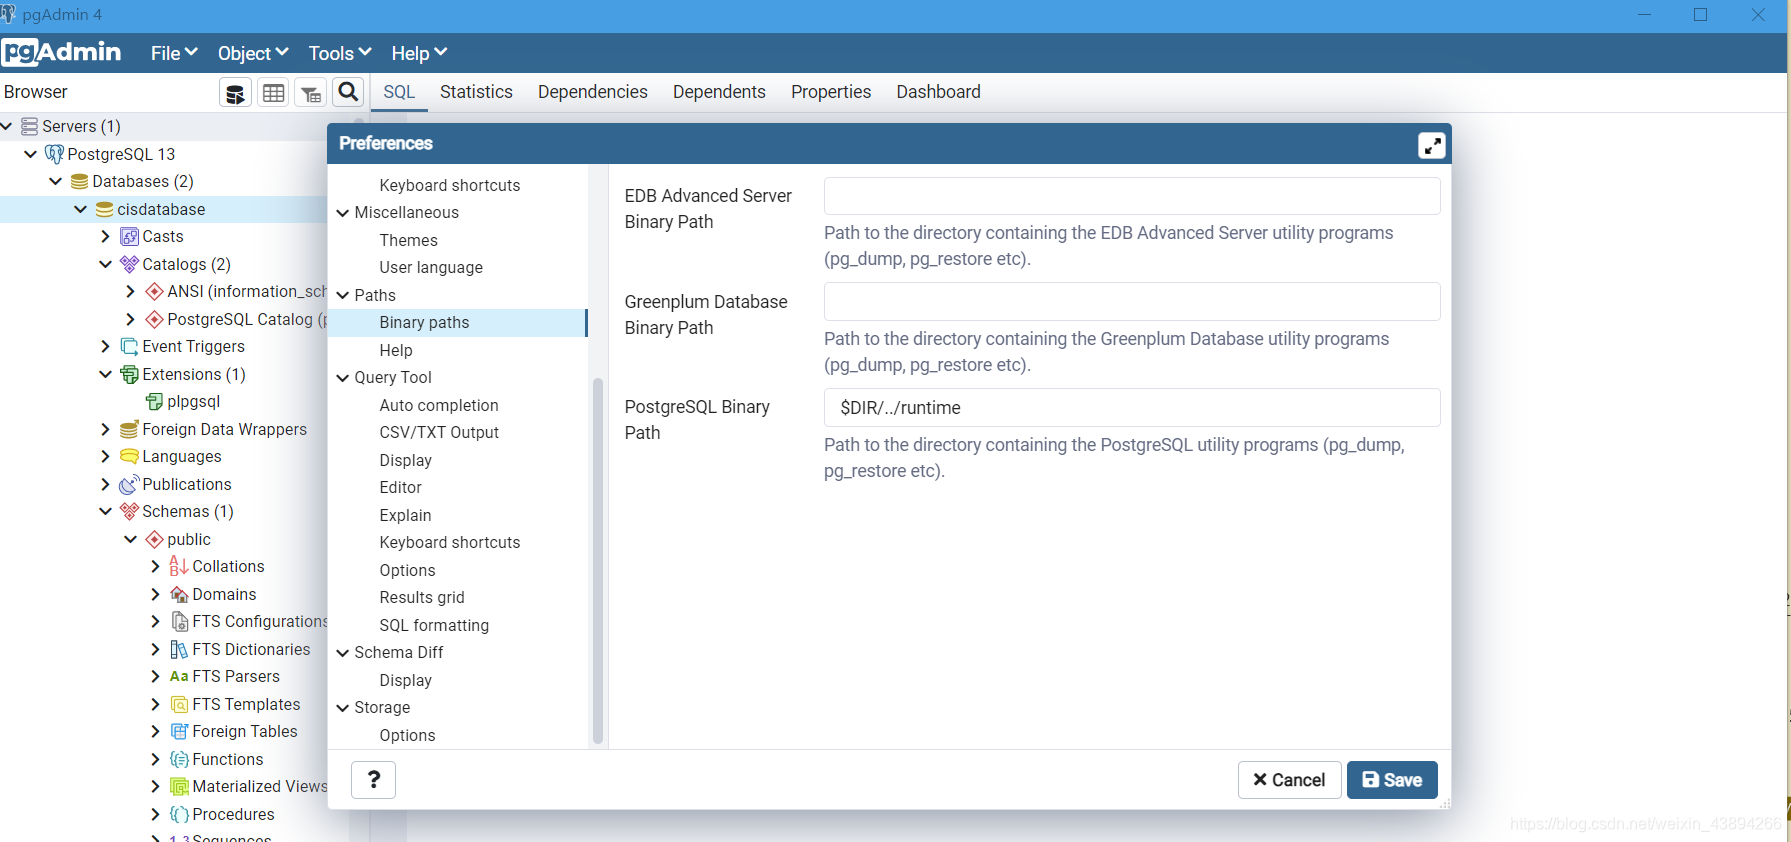The height and width of the screenshot is (842, 1791).
Task: Click the Databases node icon
Action: click(x=79, y=182)
